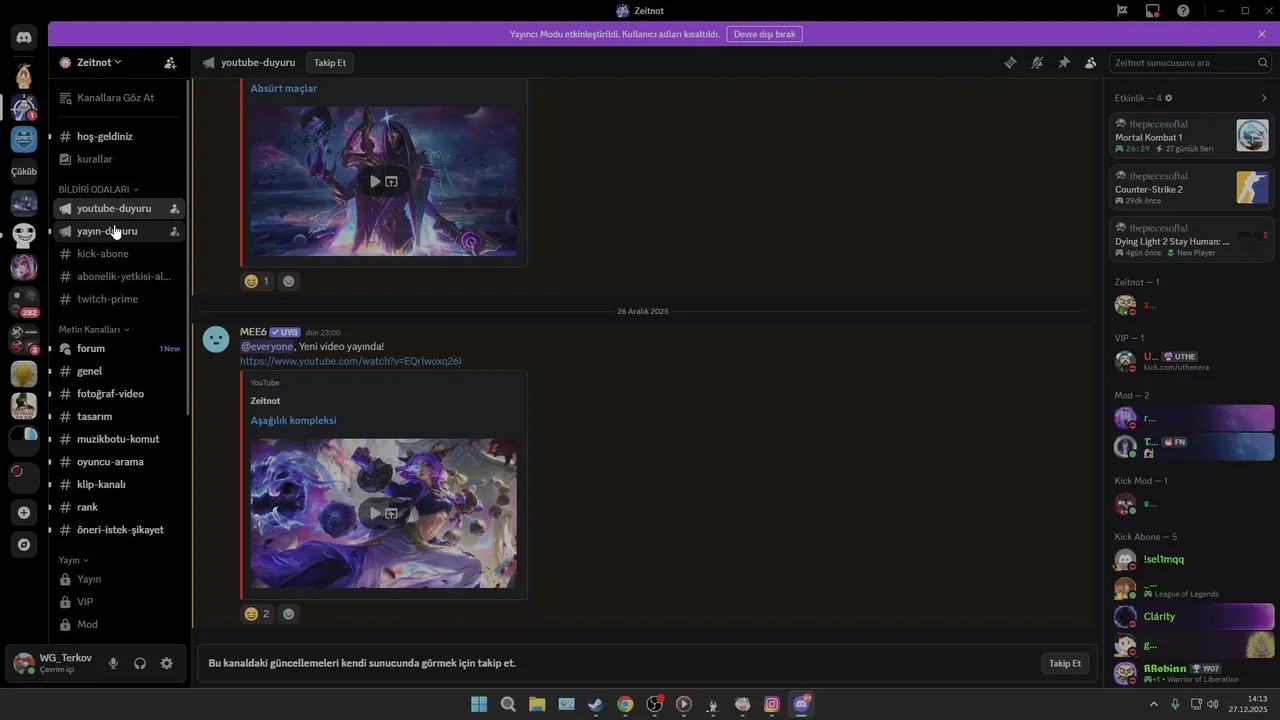Collapse Metin Kanalları category
Image resolution: width=1280 pixels, height=720 pixels.
click(x=94, y=329)
